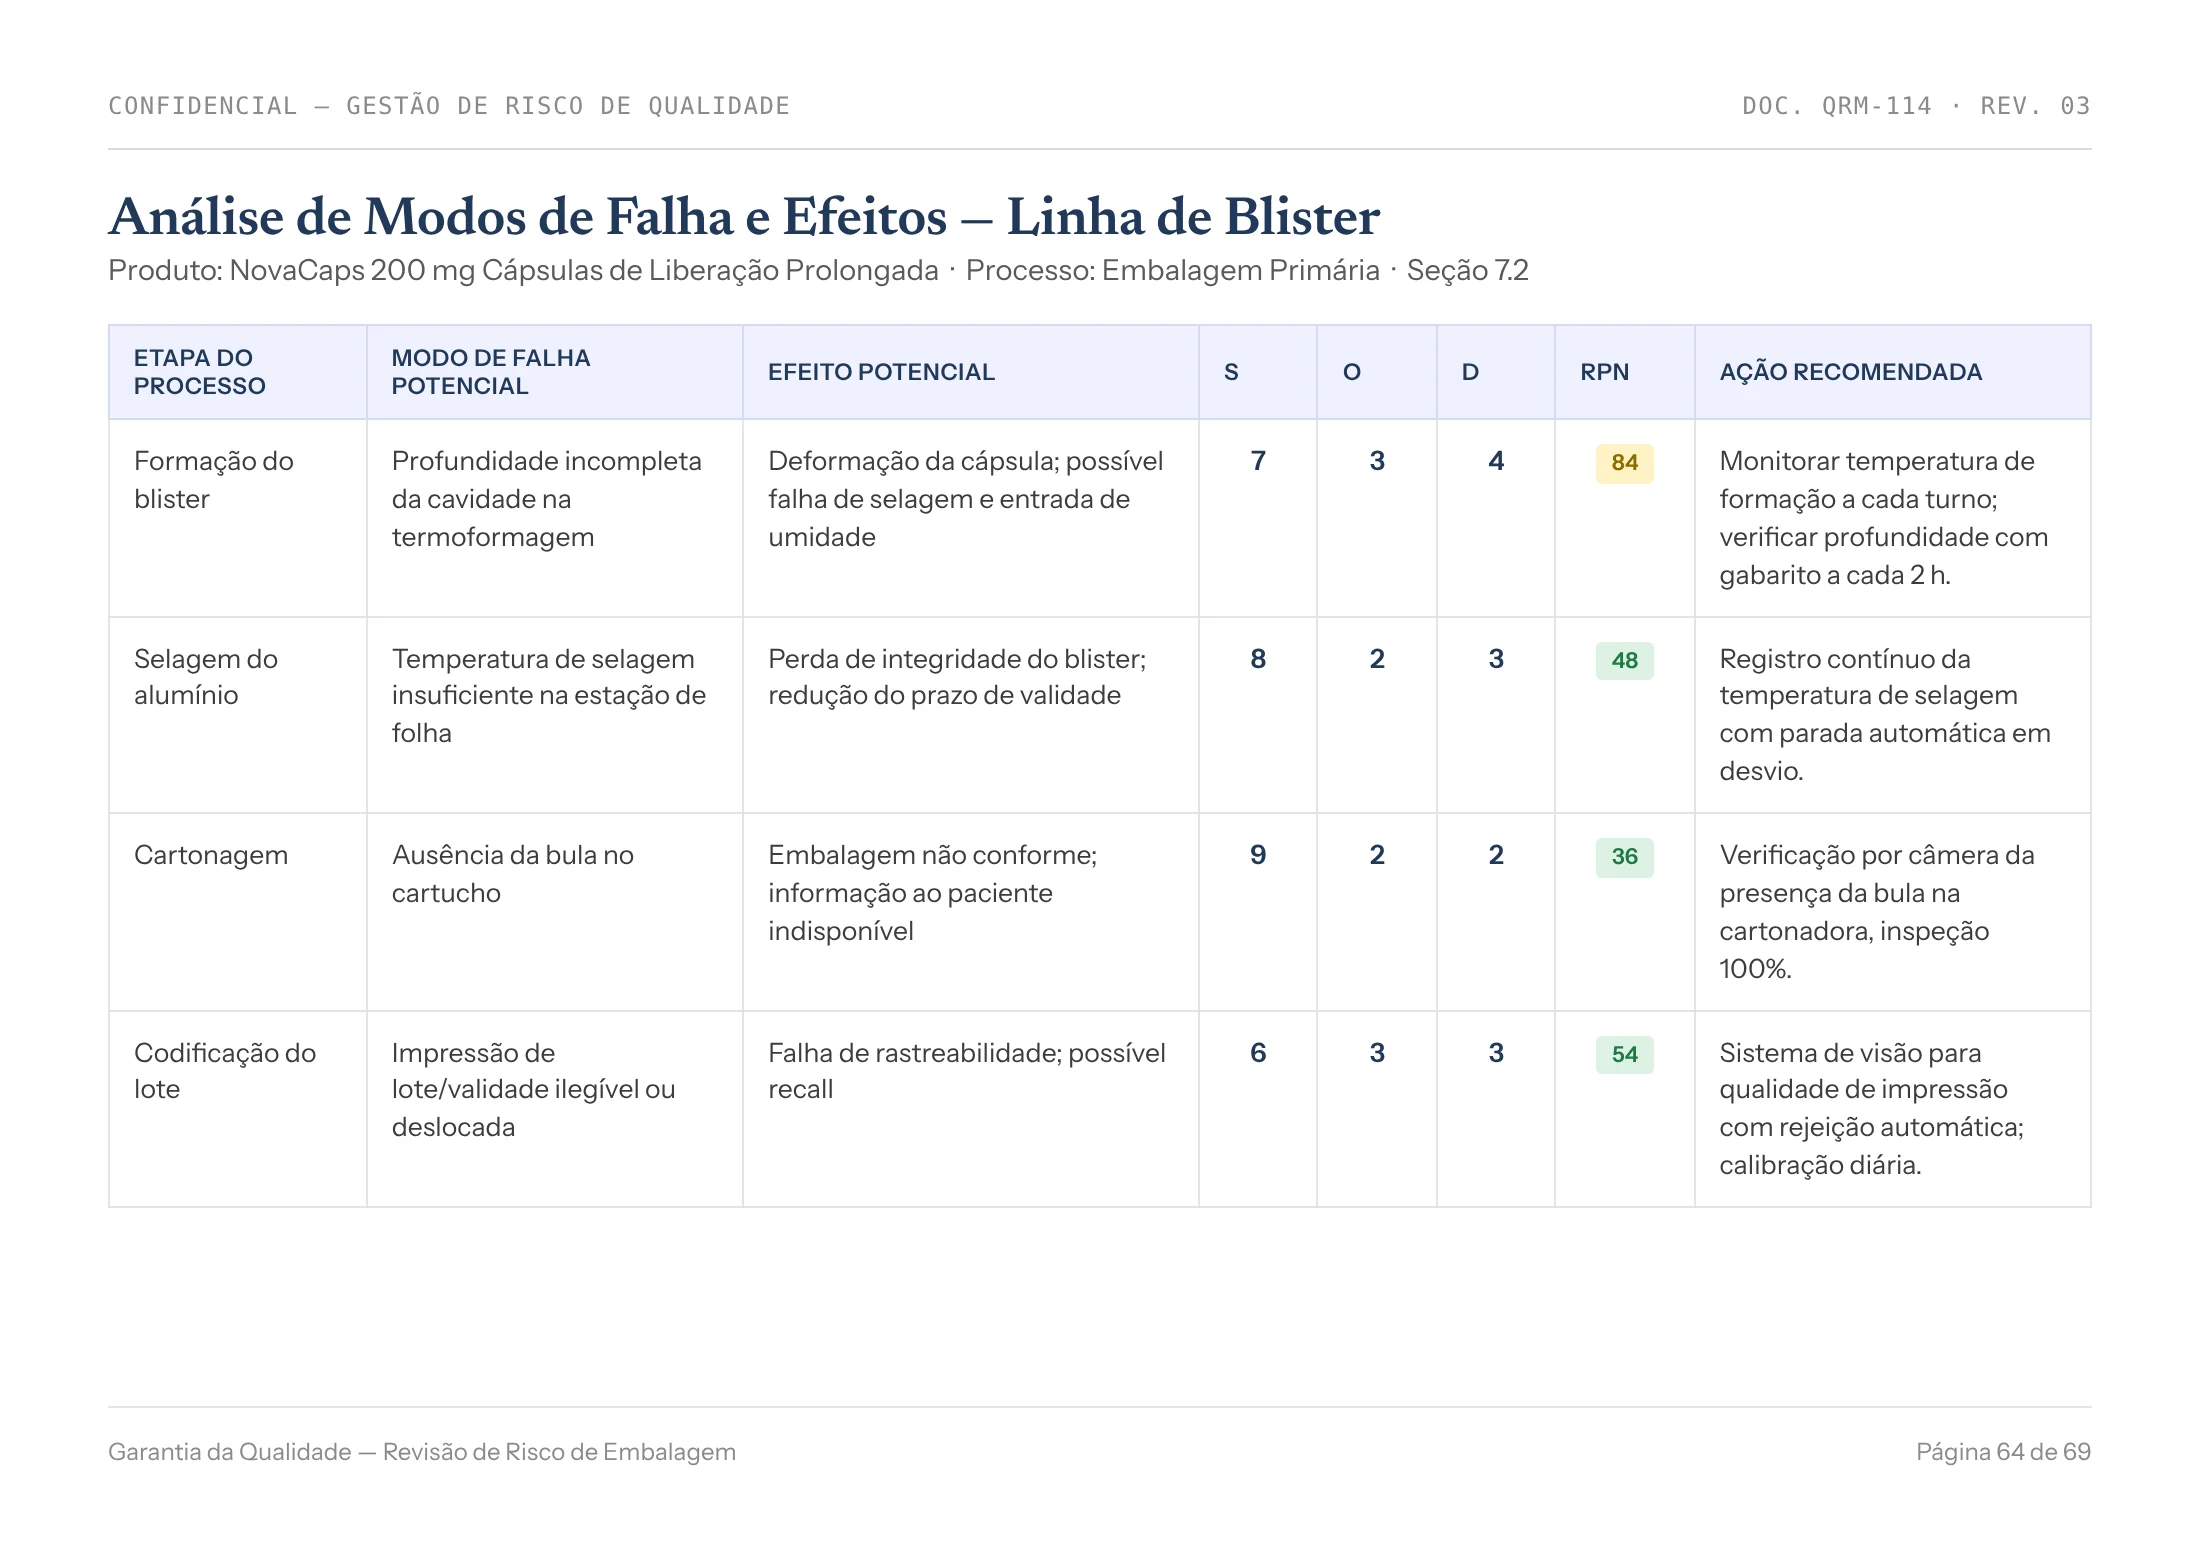Click severity value 9 in Cartonagem row
The height and width of the screenshot is (1558, 2200).
(1258, 855)
